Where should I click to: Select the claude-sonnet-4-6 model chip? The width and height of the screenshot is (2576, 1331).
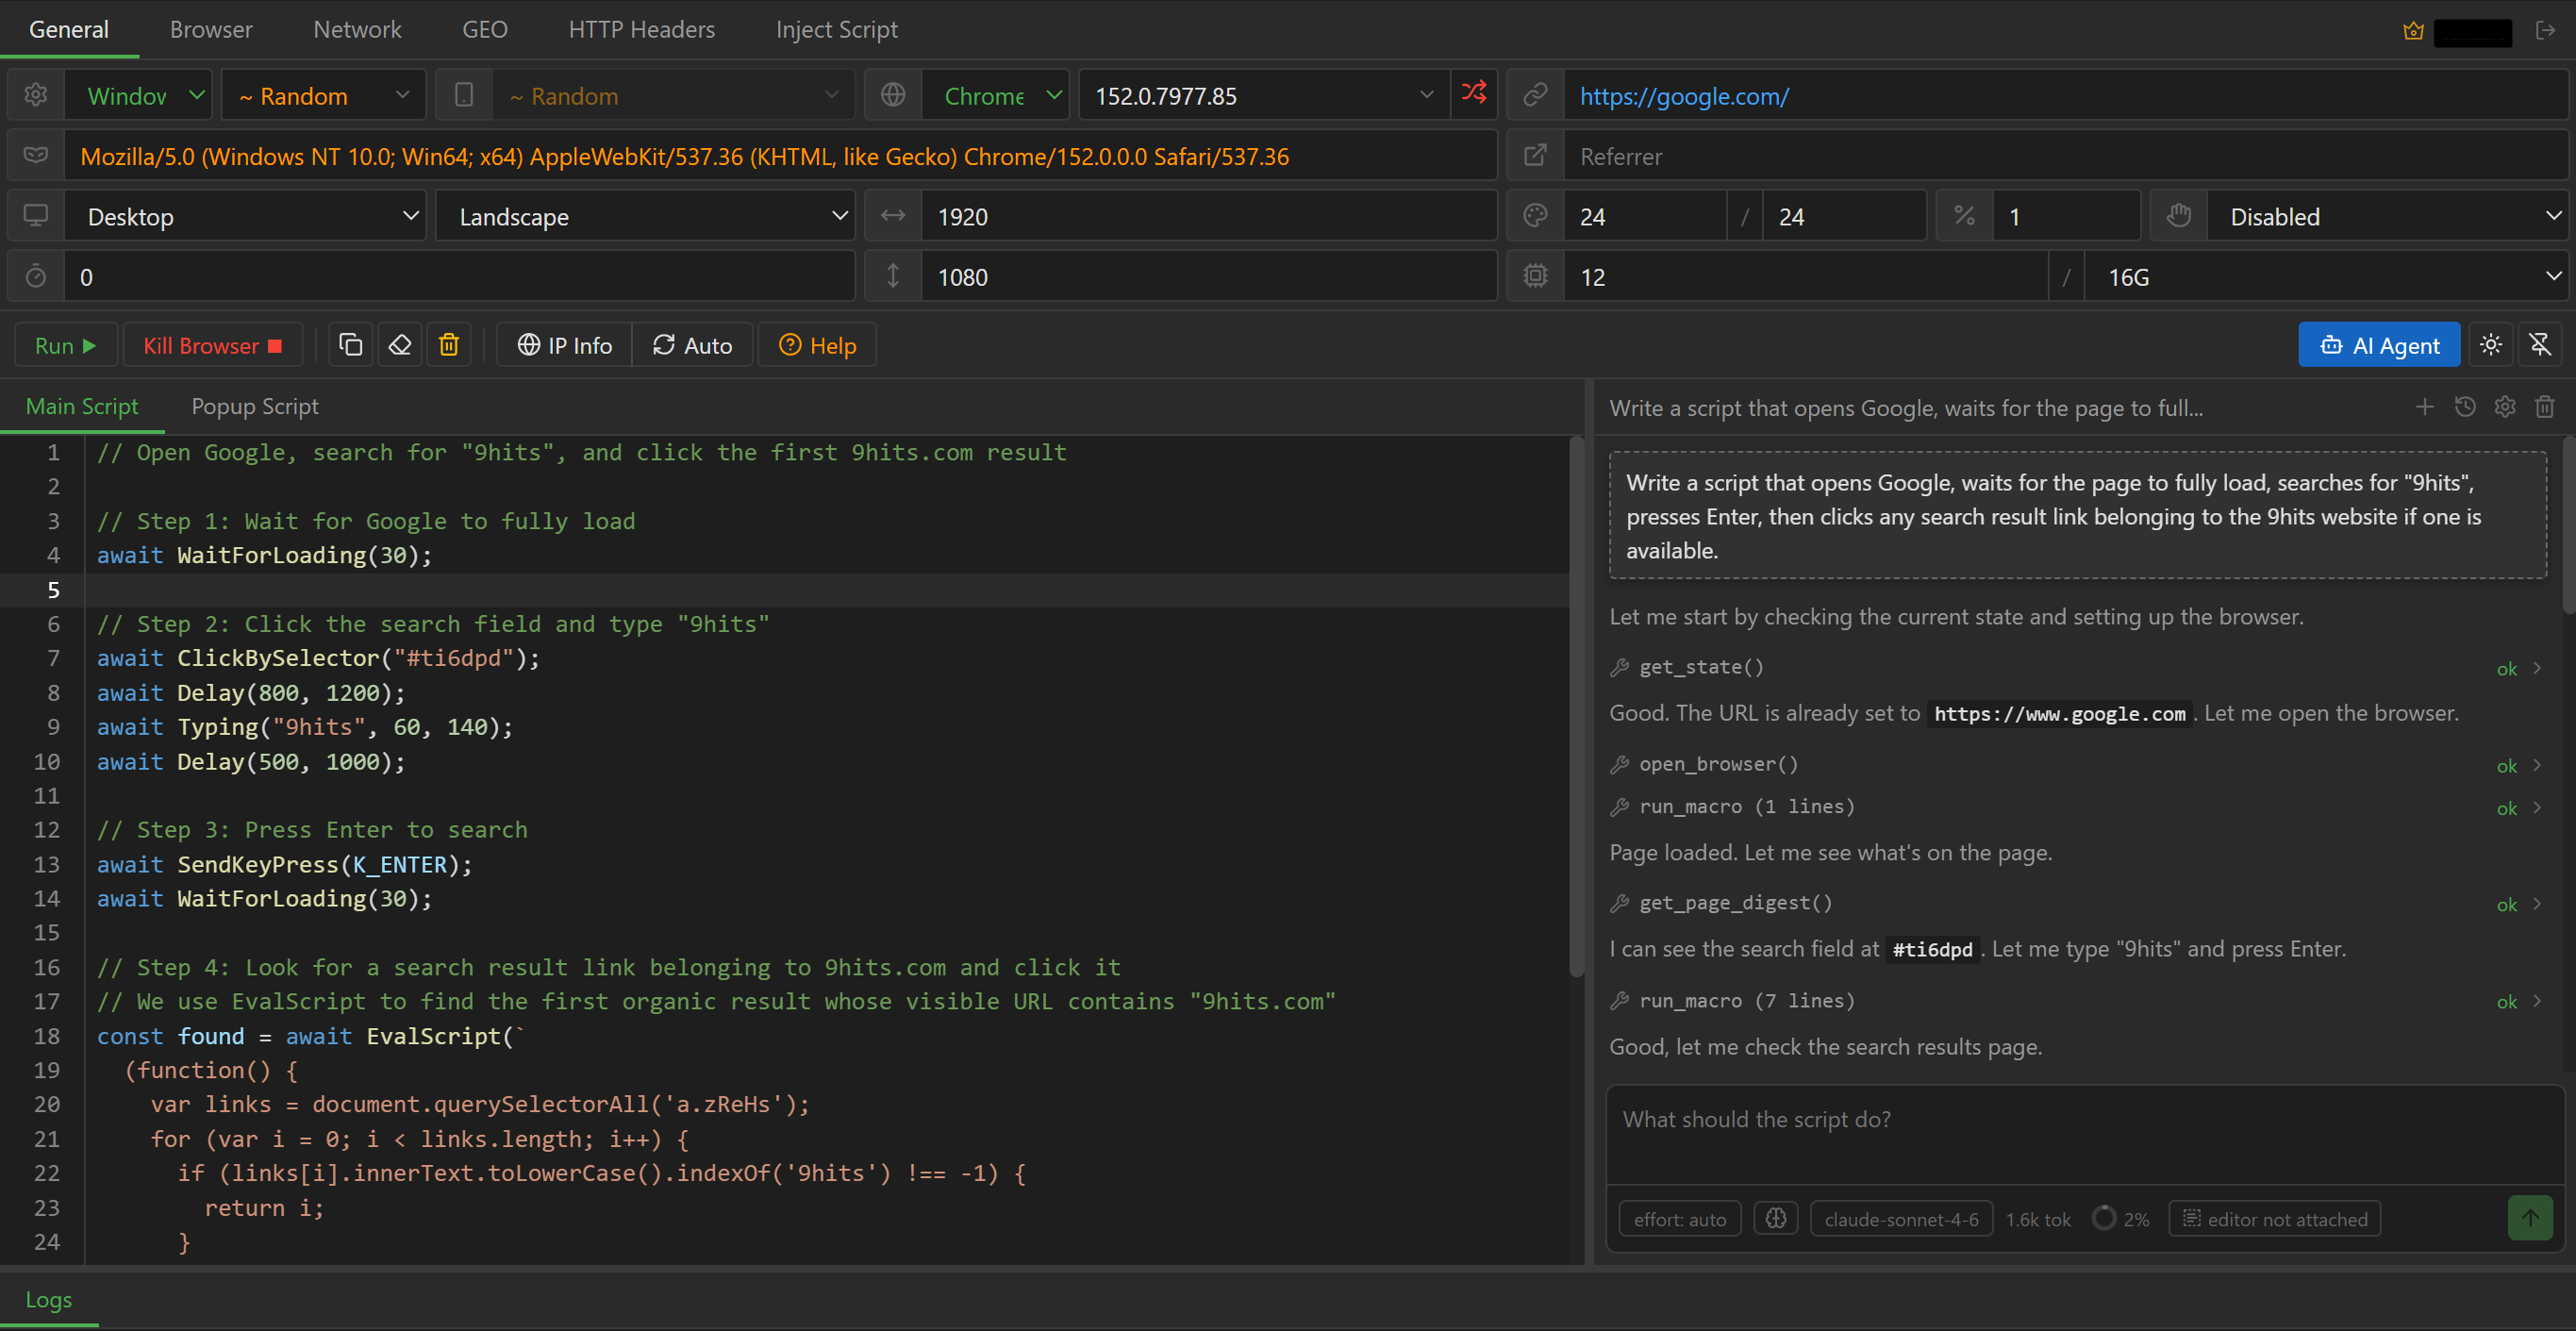(x=1901, y=1219)
